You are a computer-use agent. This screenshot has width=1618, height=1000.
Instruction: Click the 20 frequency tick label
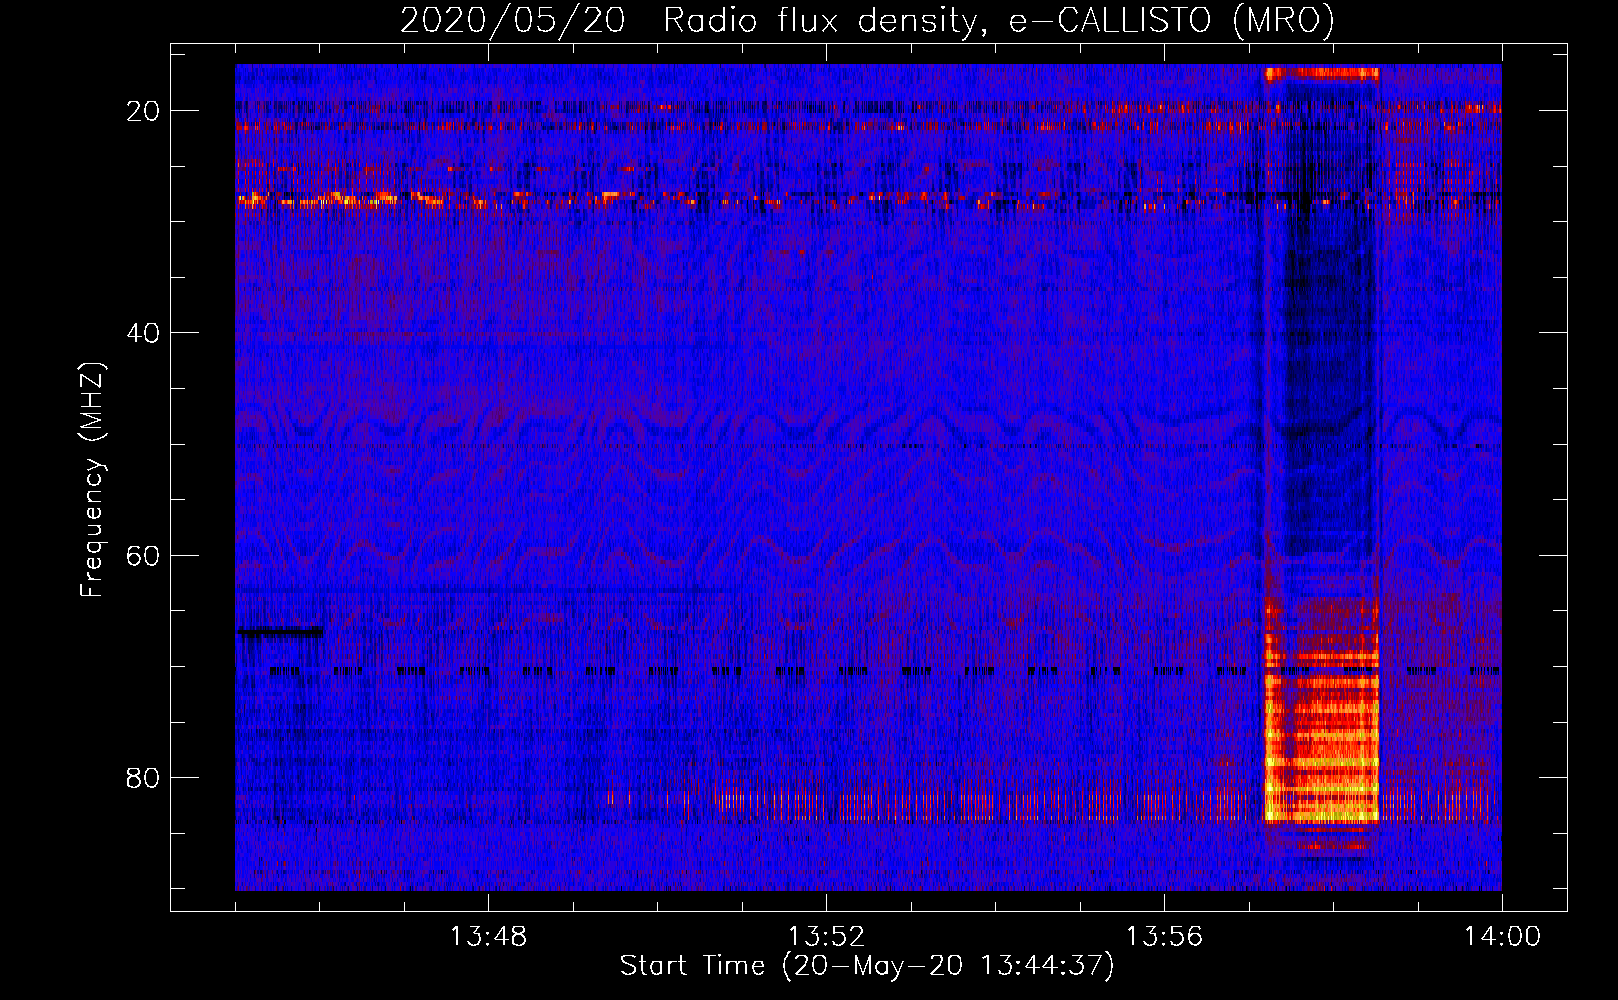click(x=143, y=111)
